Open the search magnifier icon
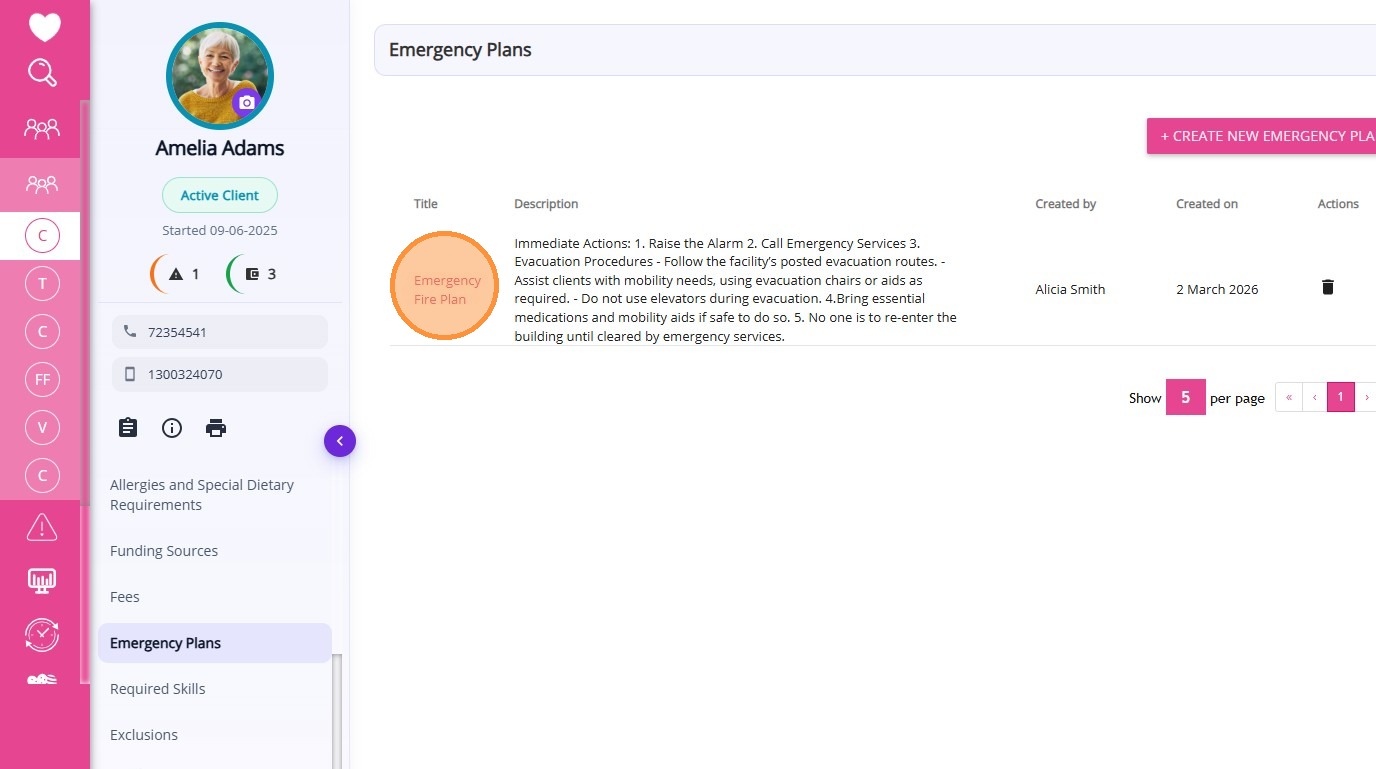Screen dimensions: 1376x769 coord(43,73)
